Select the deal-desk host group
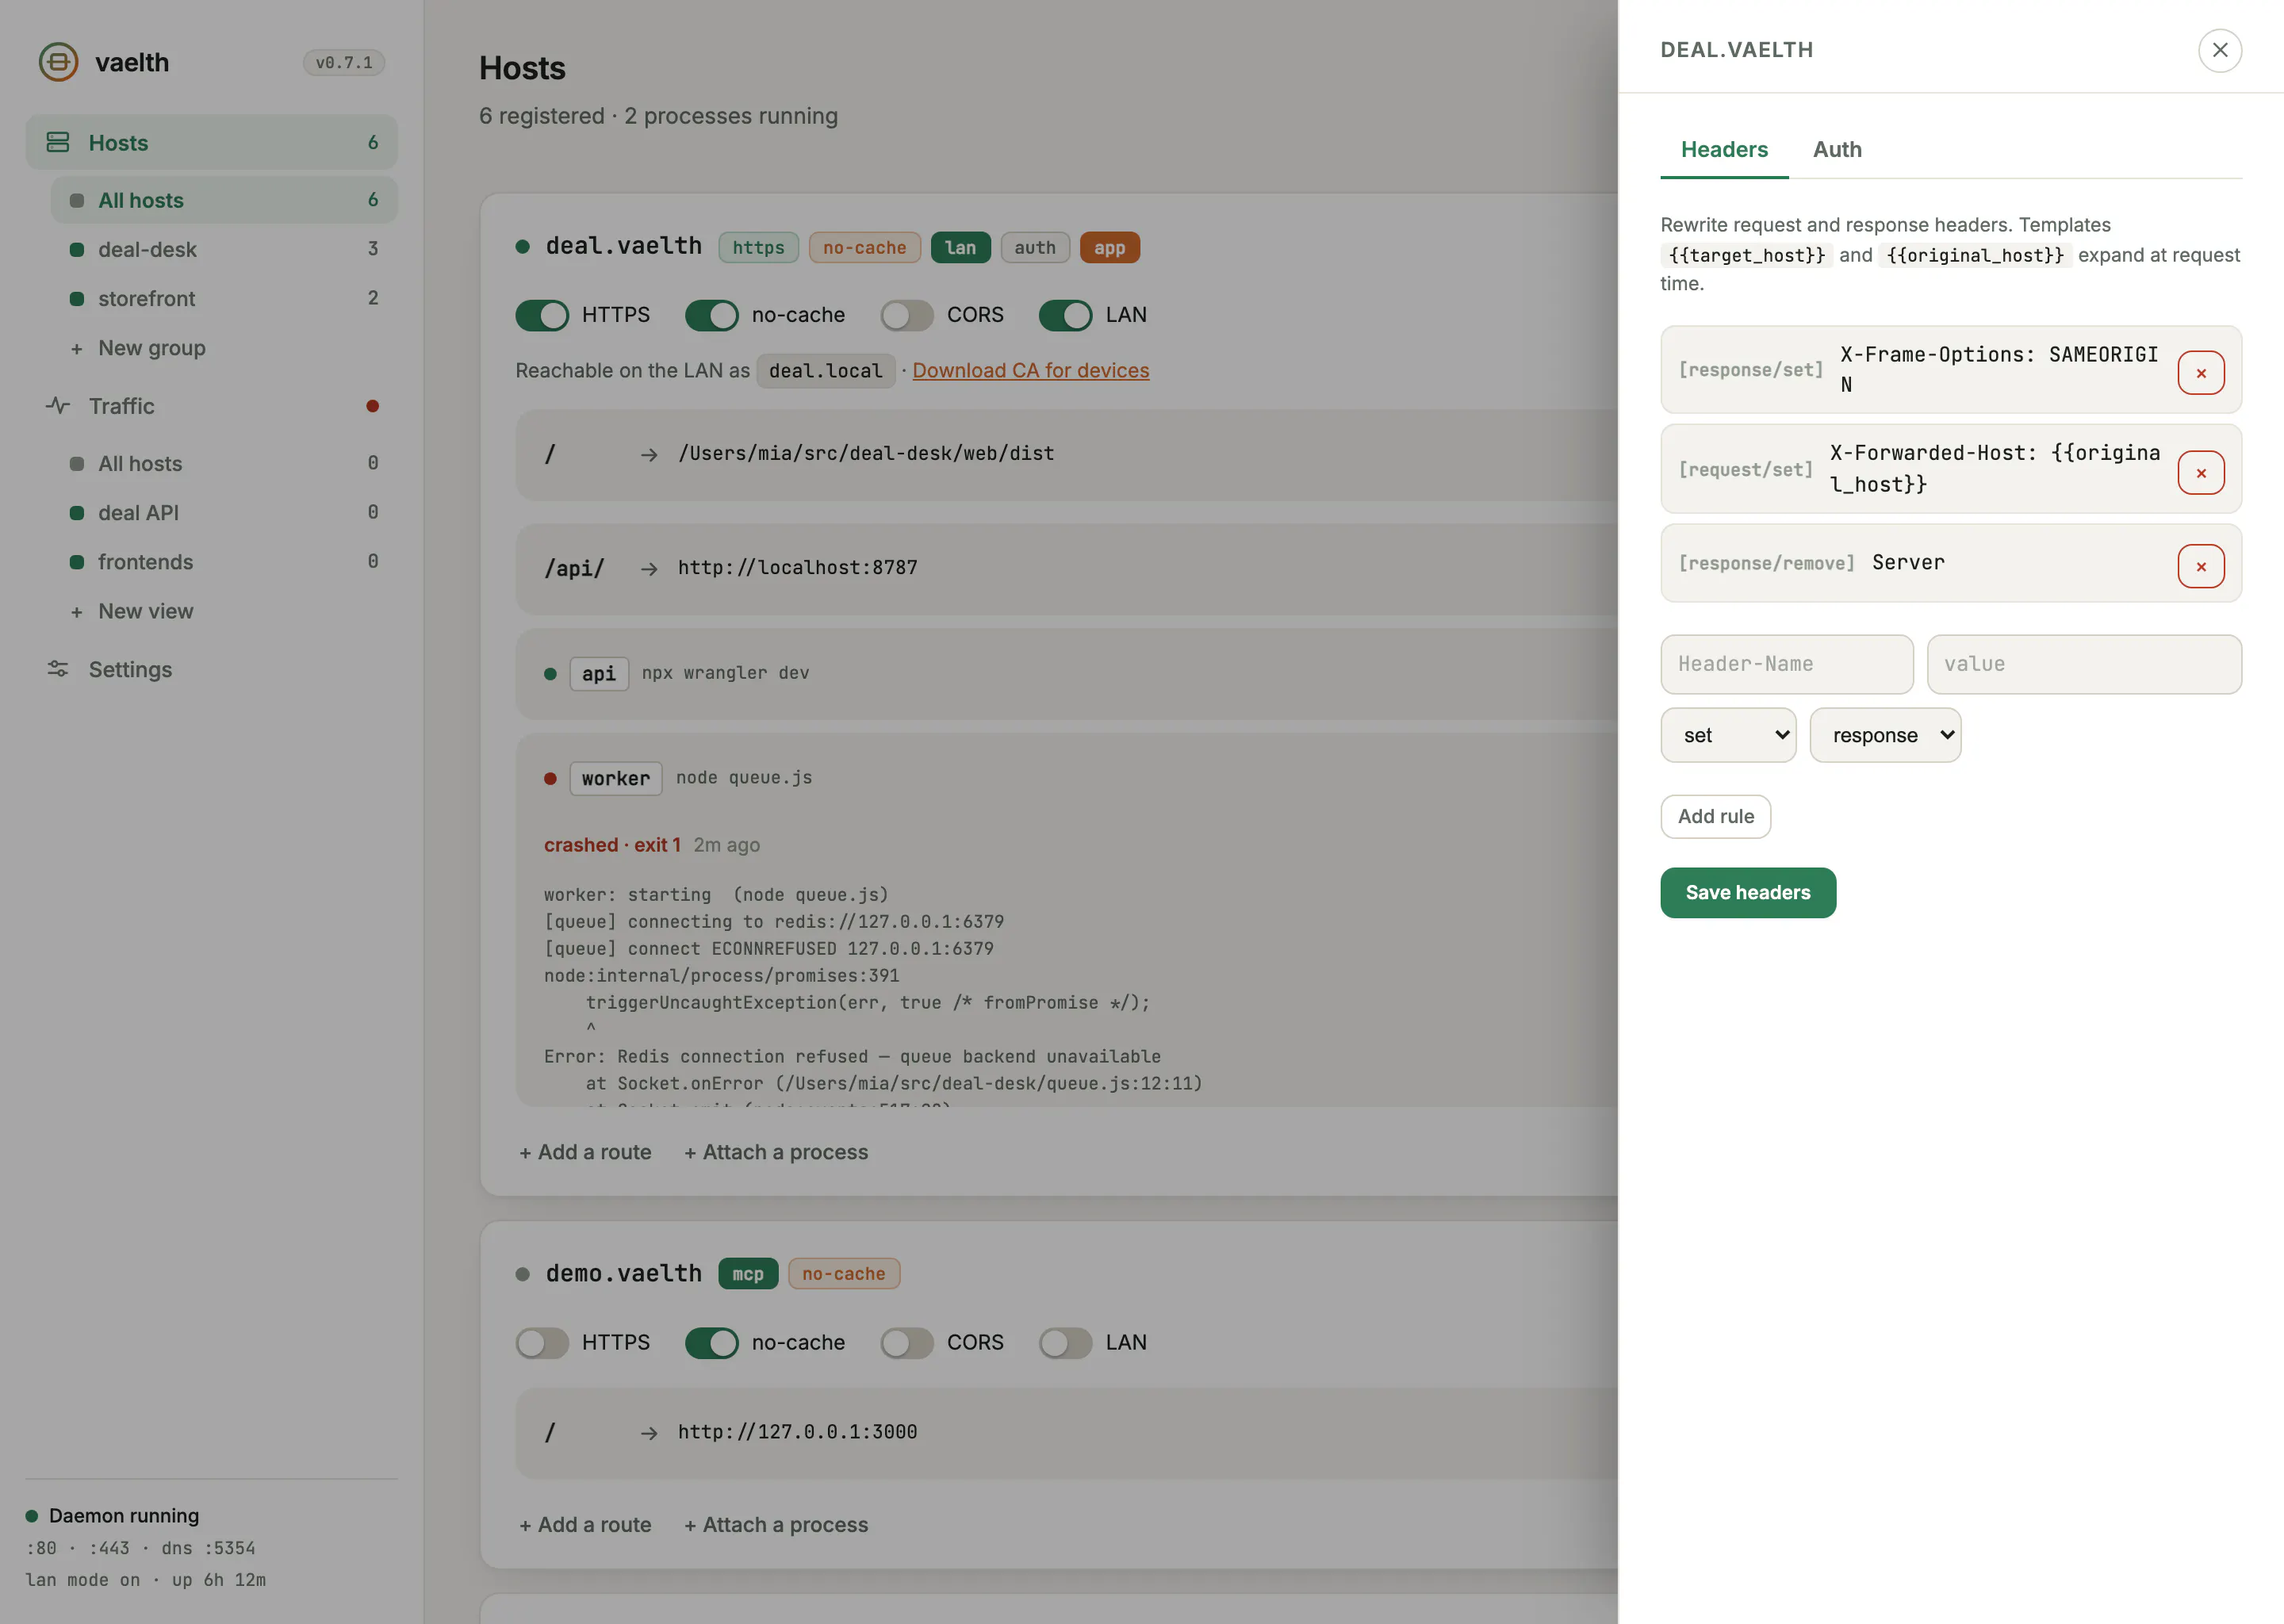 [224, 249]
